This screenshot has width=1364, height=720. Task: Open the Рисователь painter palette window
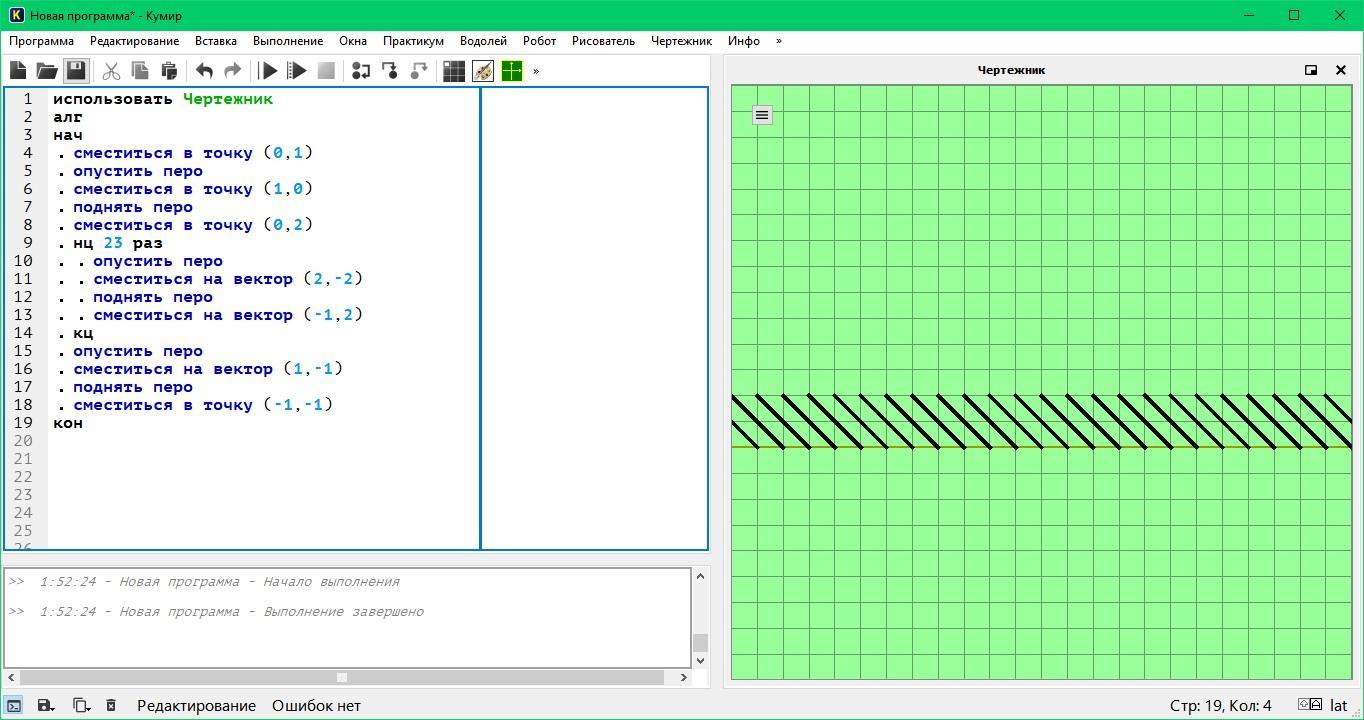[483, 71]
